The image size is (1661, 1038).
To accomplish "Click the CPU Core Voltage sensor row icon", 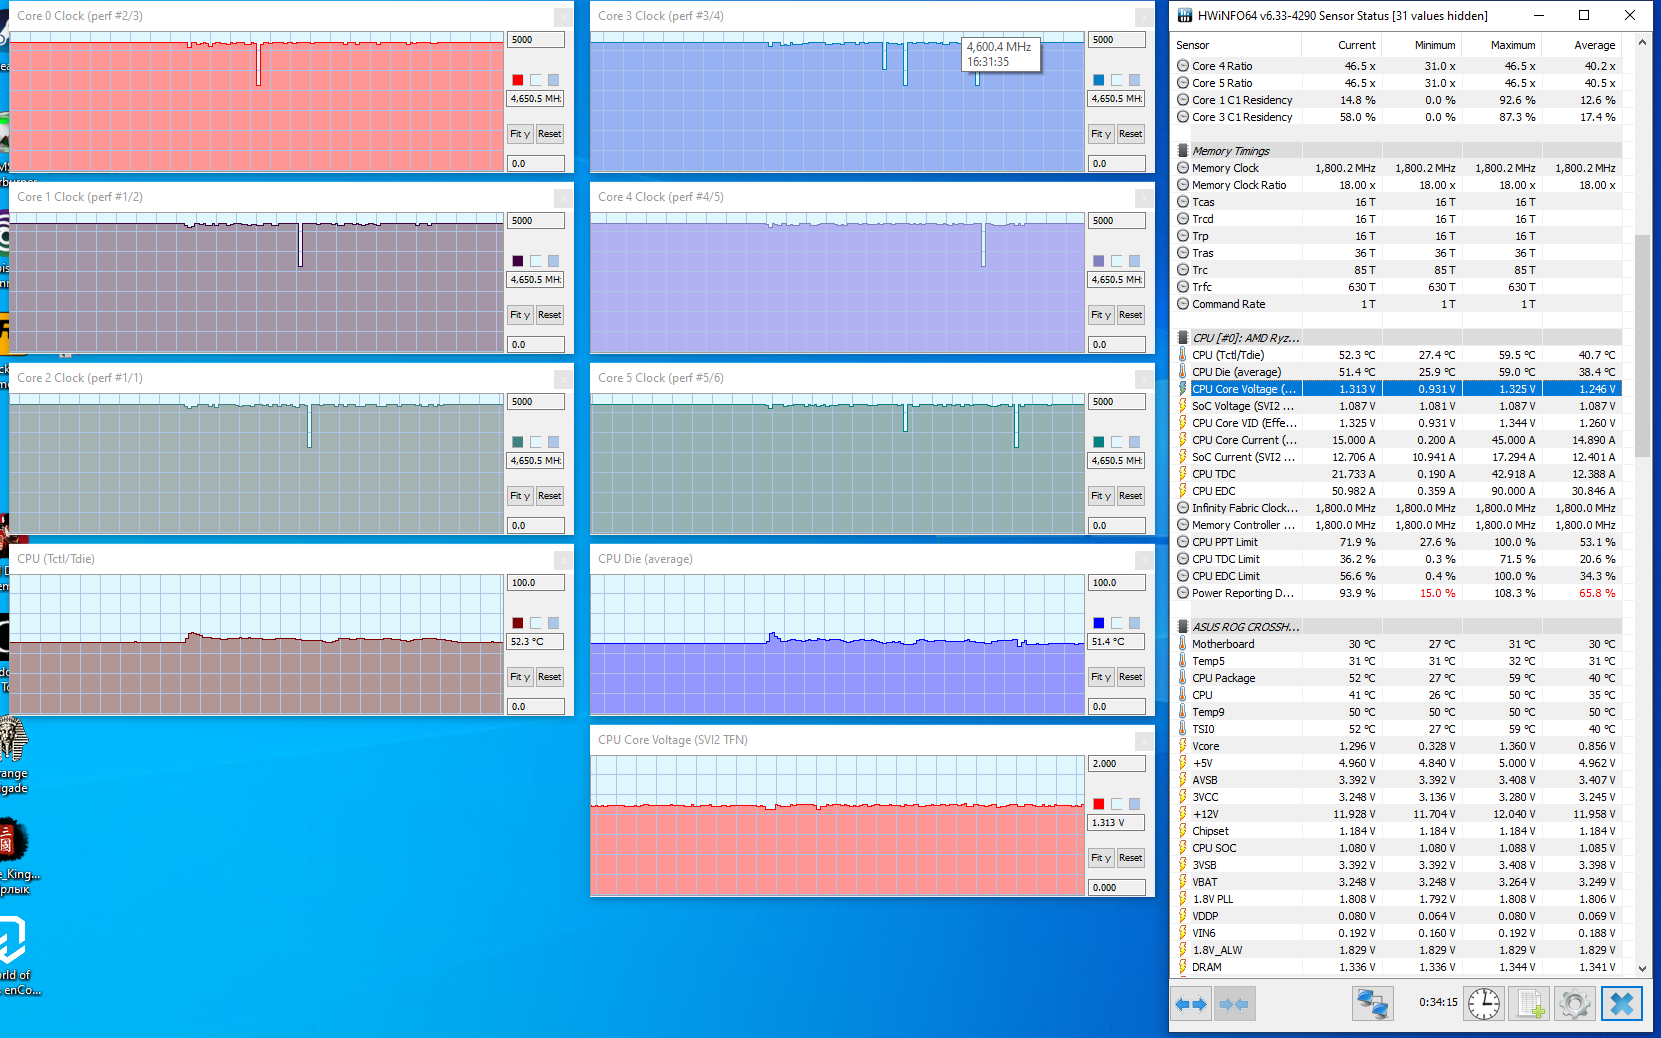I will [1183, 389].
